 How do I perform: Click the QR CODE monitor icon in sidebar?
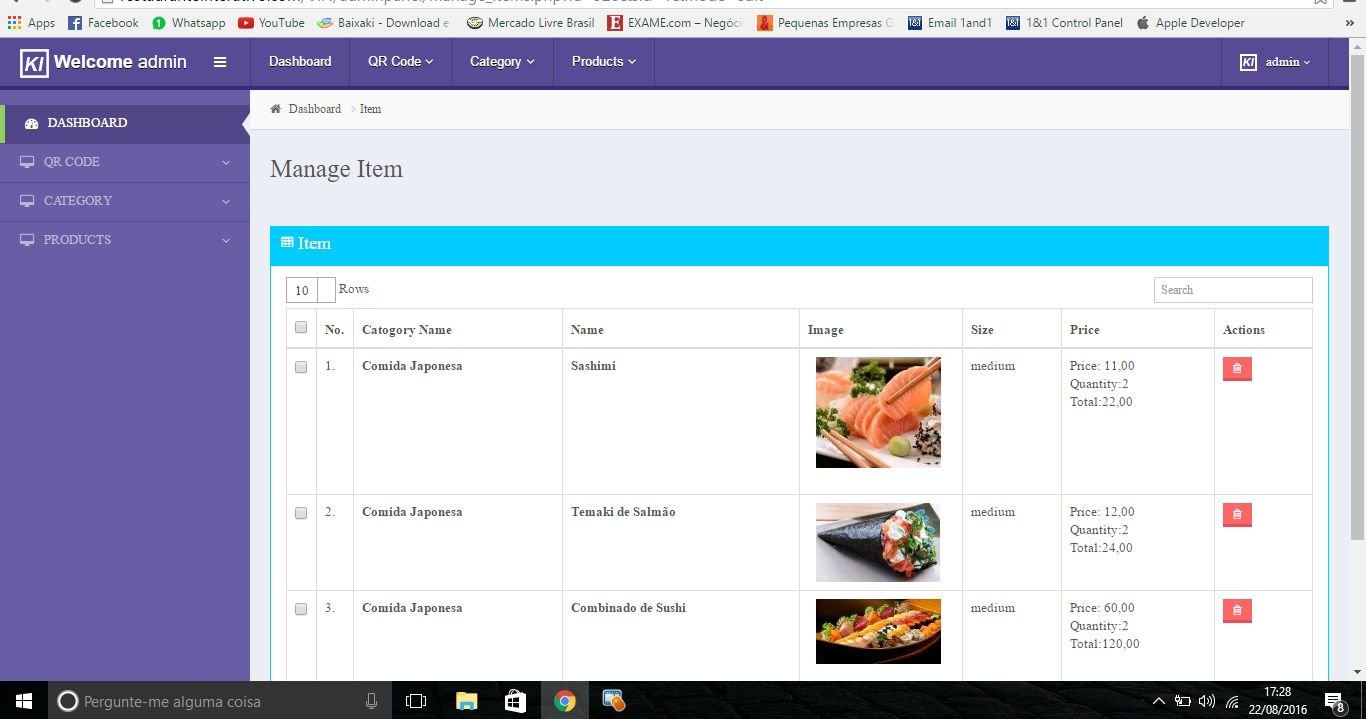pos(27,162)
